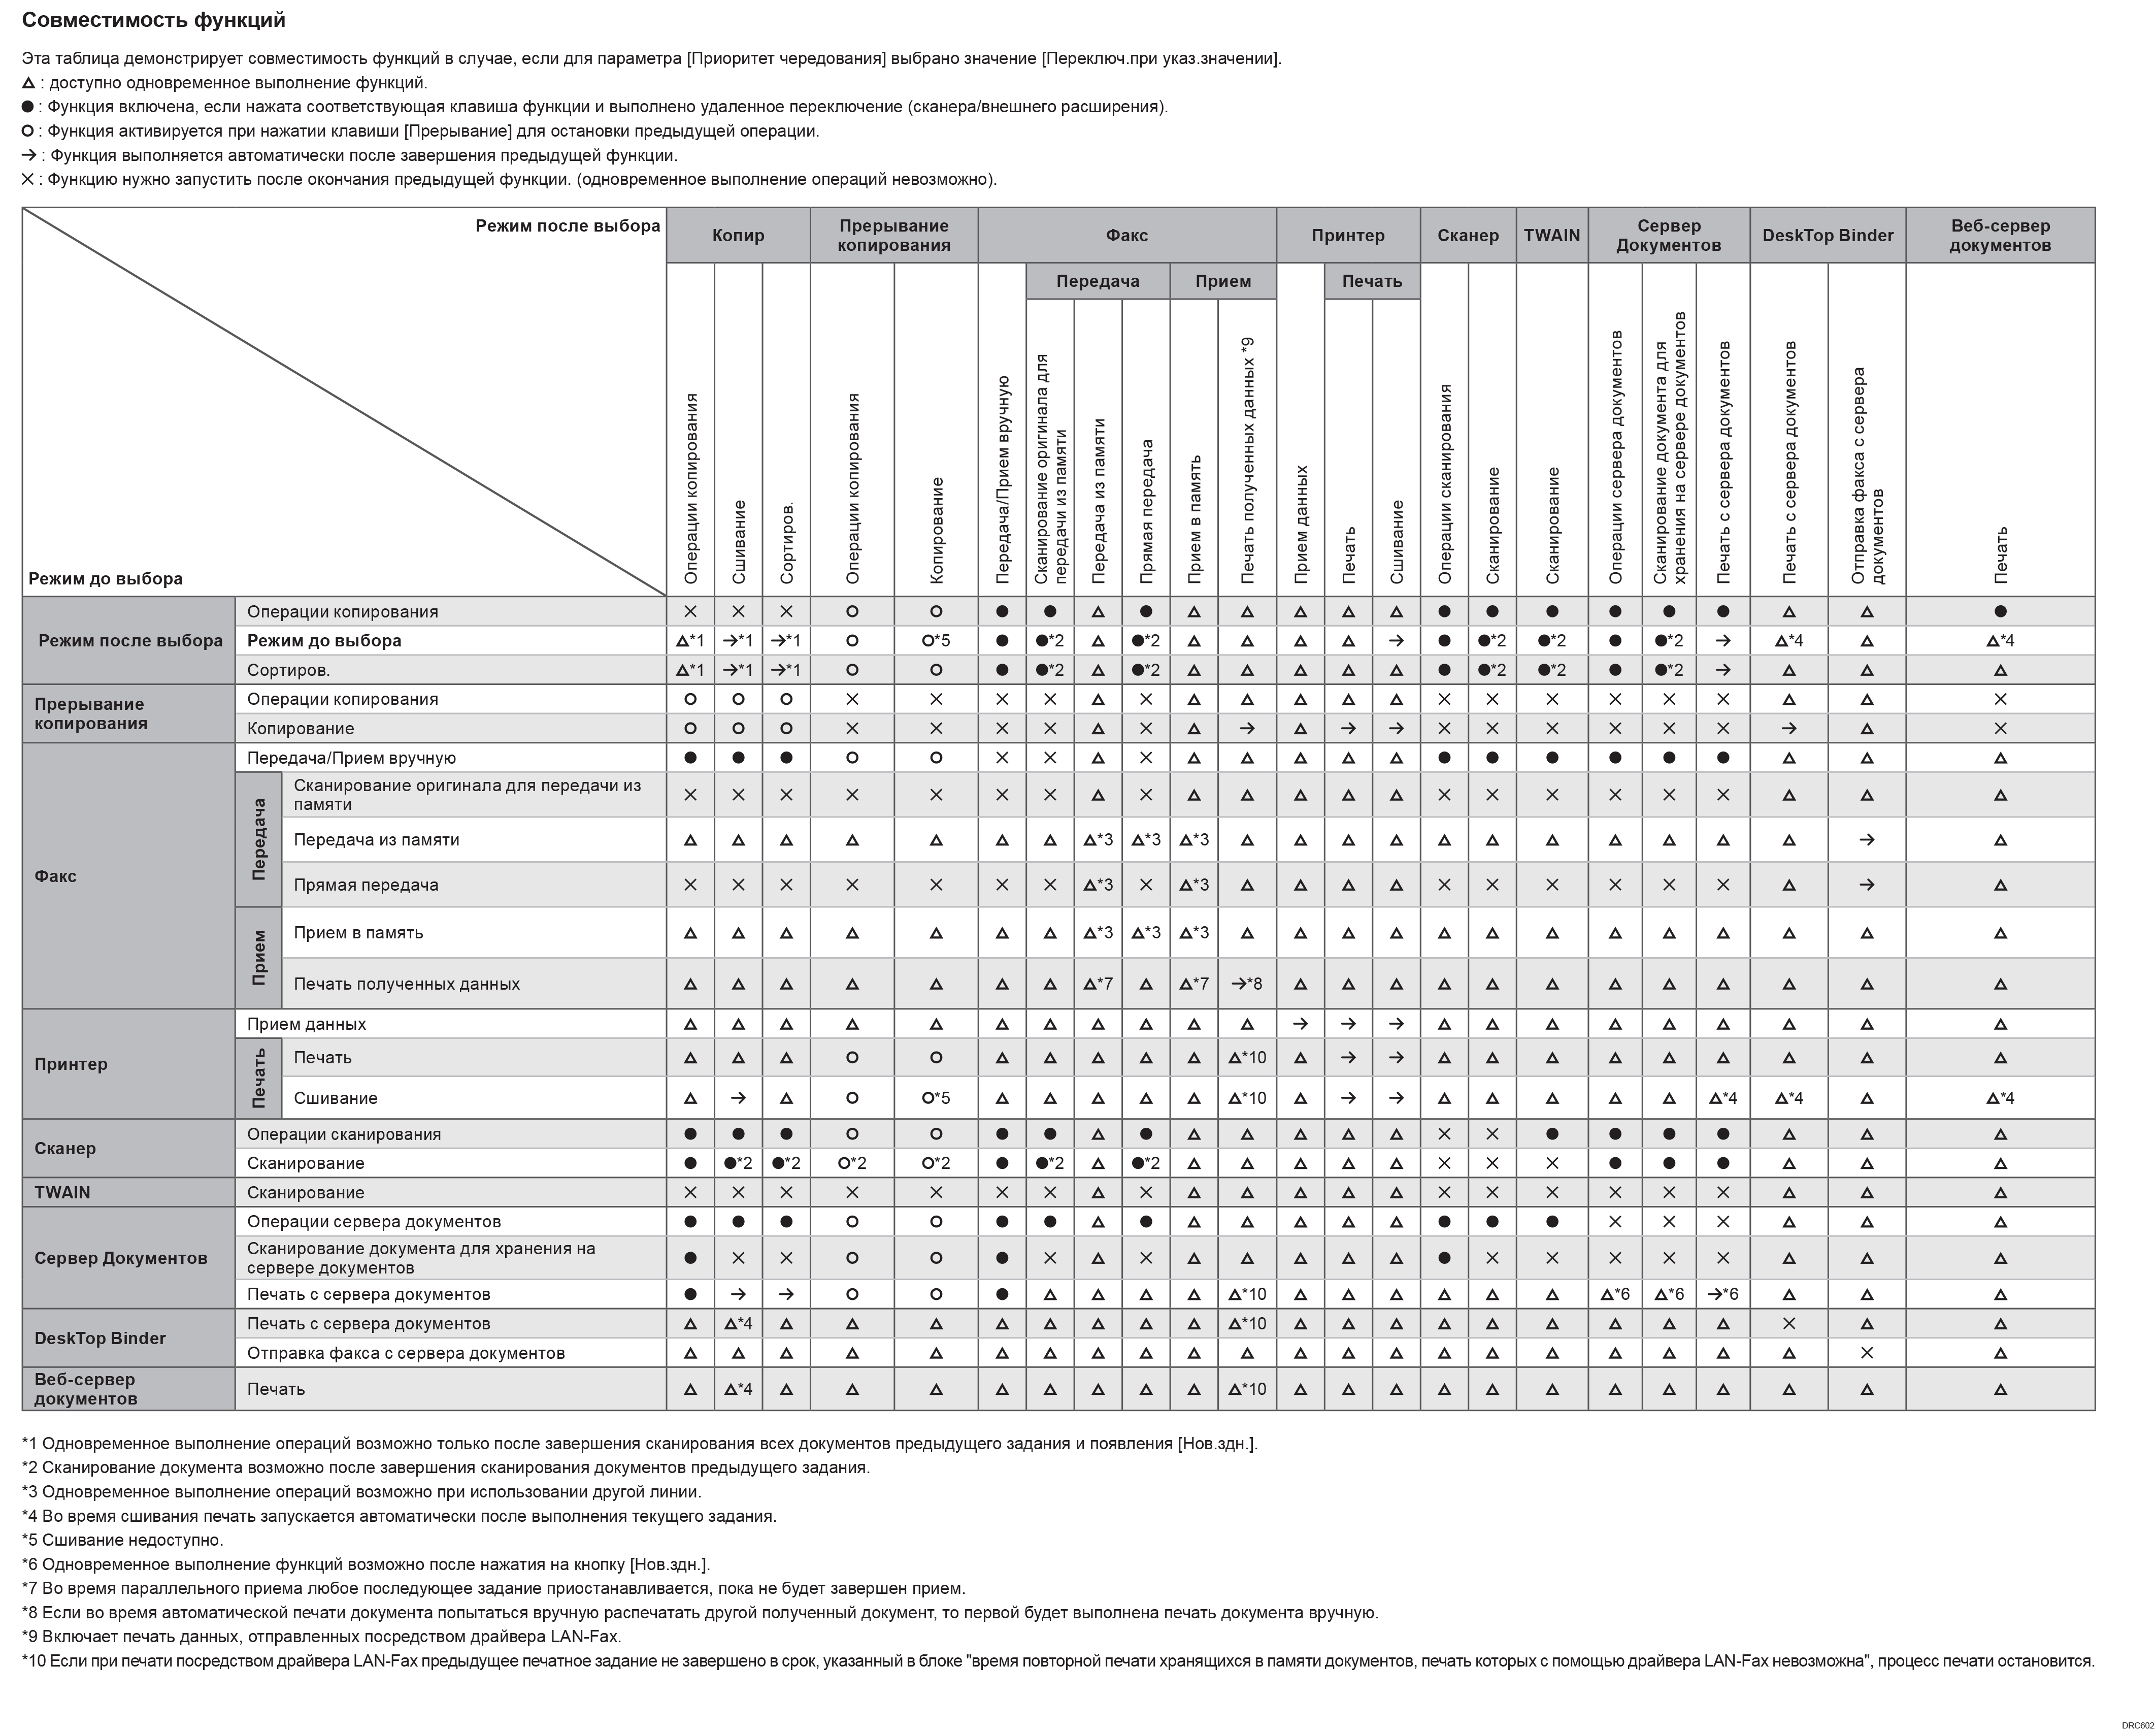Click the cross in DeskTop Binder fax row
The image size is (2156, 1730).
[1866, 1353]
